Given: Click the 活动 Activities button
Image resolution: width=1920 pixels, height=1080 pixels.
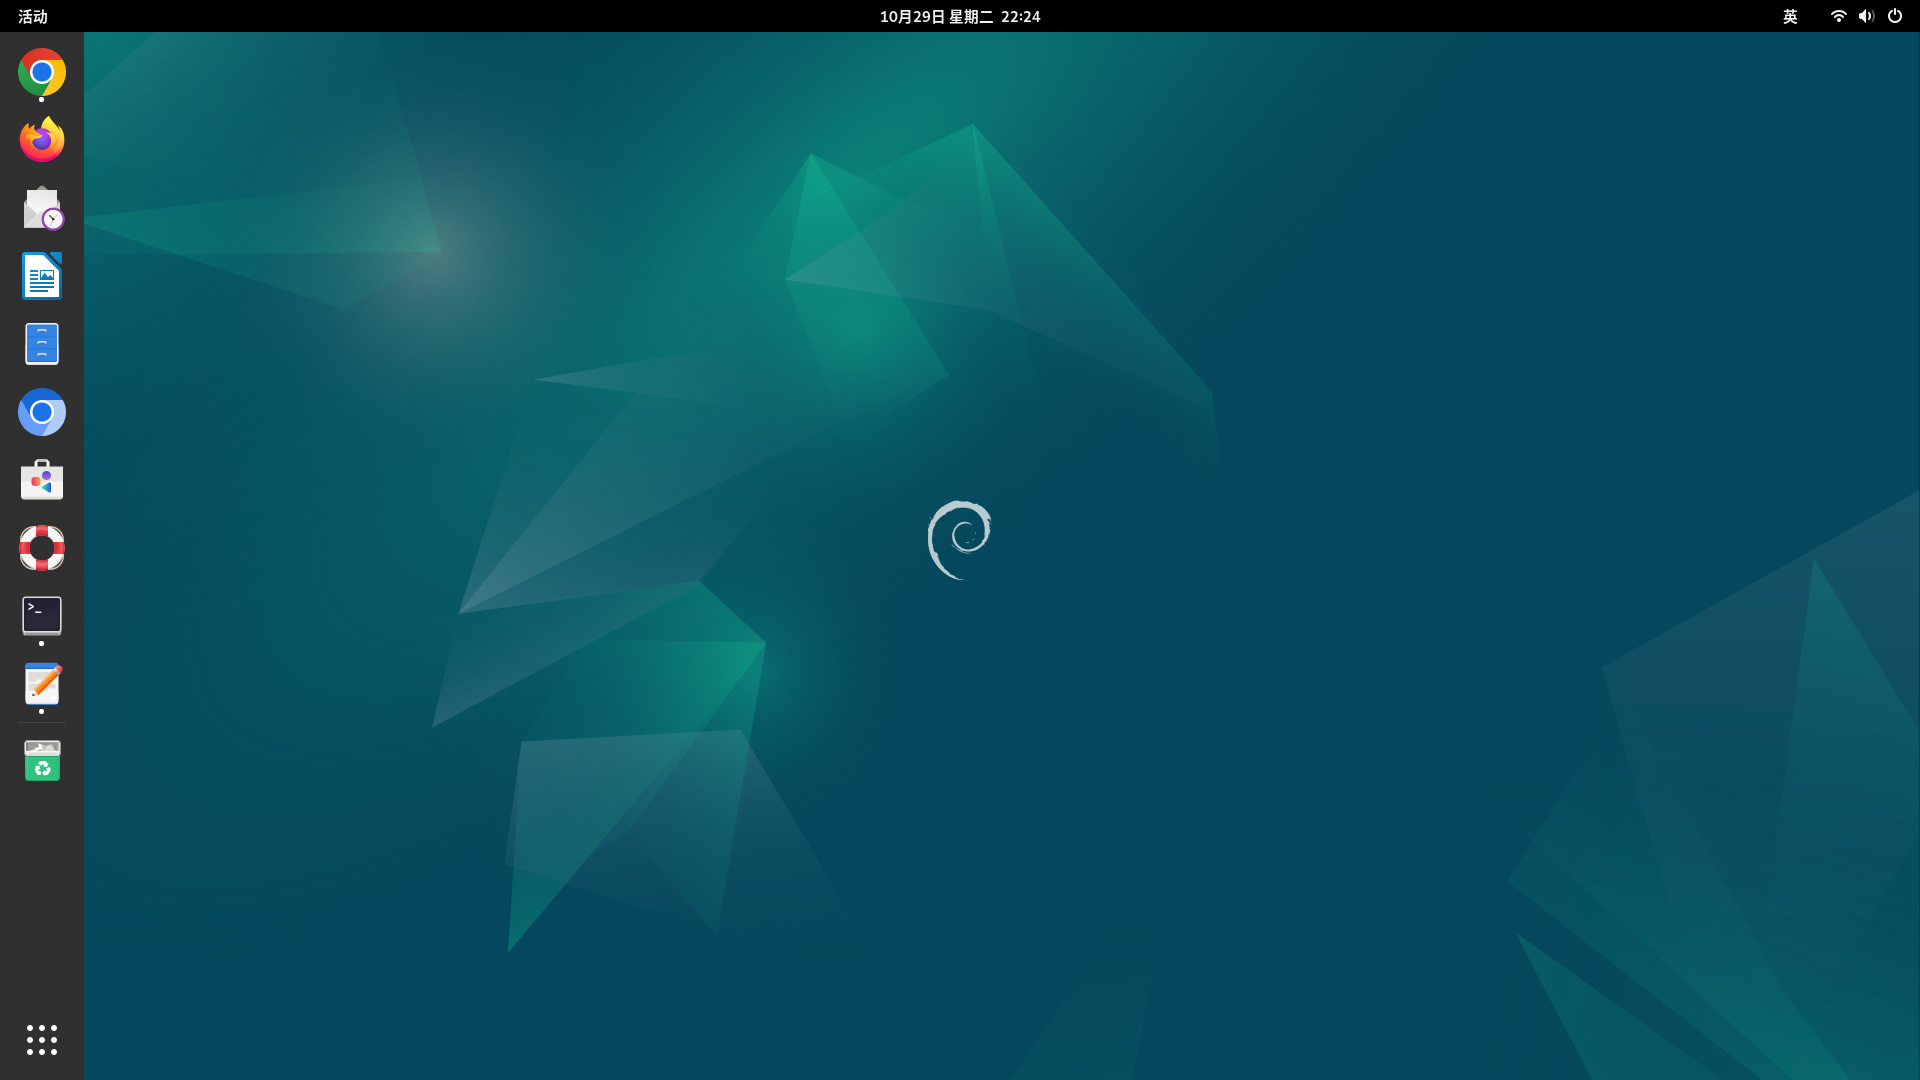Looking at the screenshot, I should coord(33,16).
